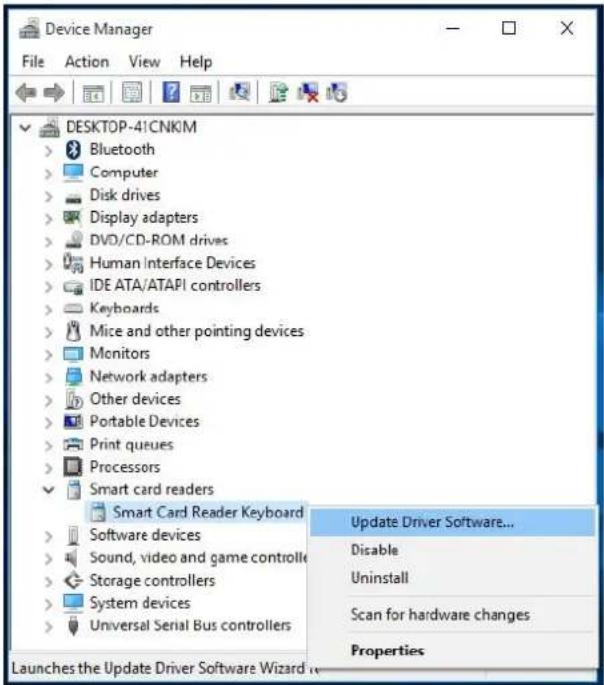Open the Help menu
Image resolution: width=604 pixels, height=685 pixels.
(x=196, y=62)
